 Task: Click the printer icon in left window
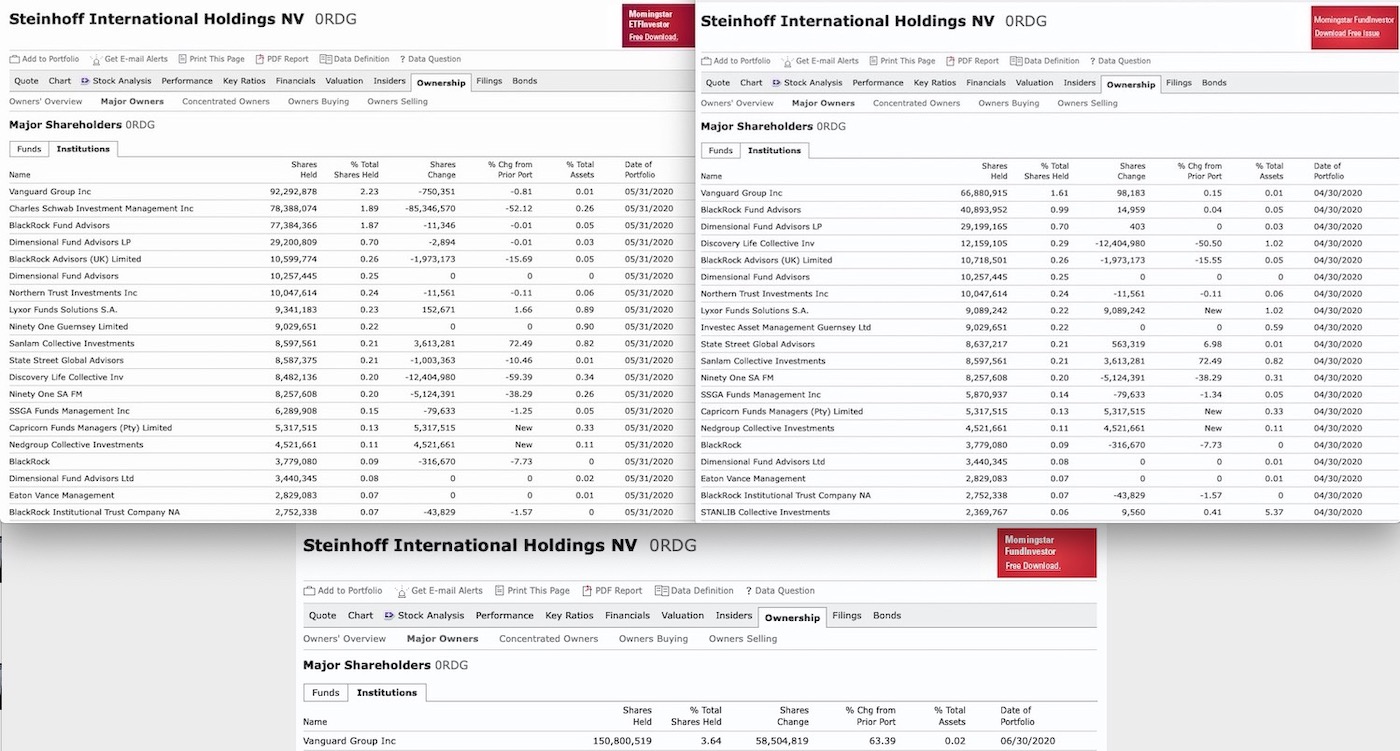[x=183, y=59]
